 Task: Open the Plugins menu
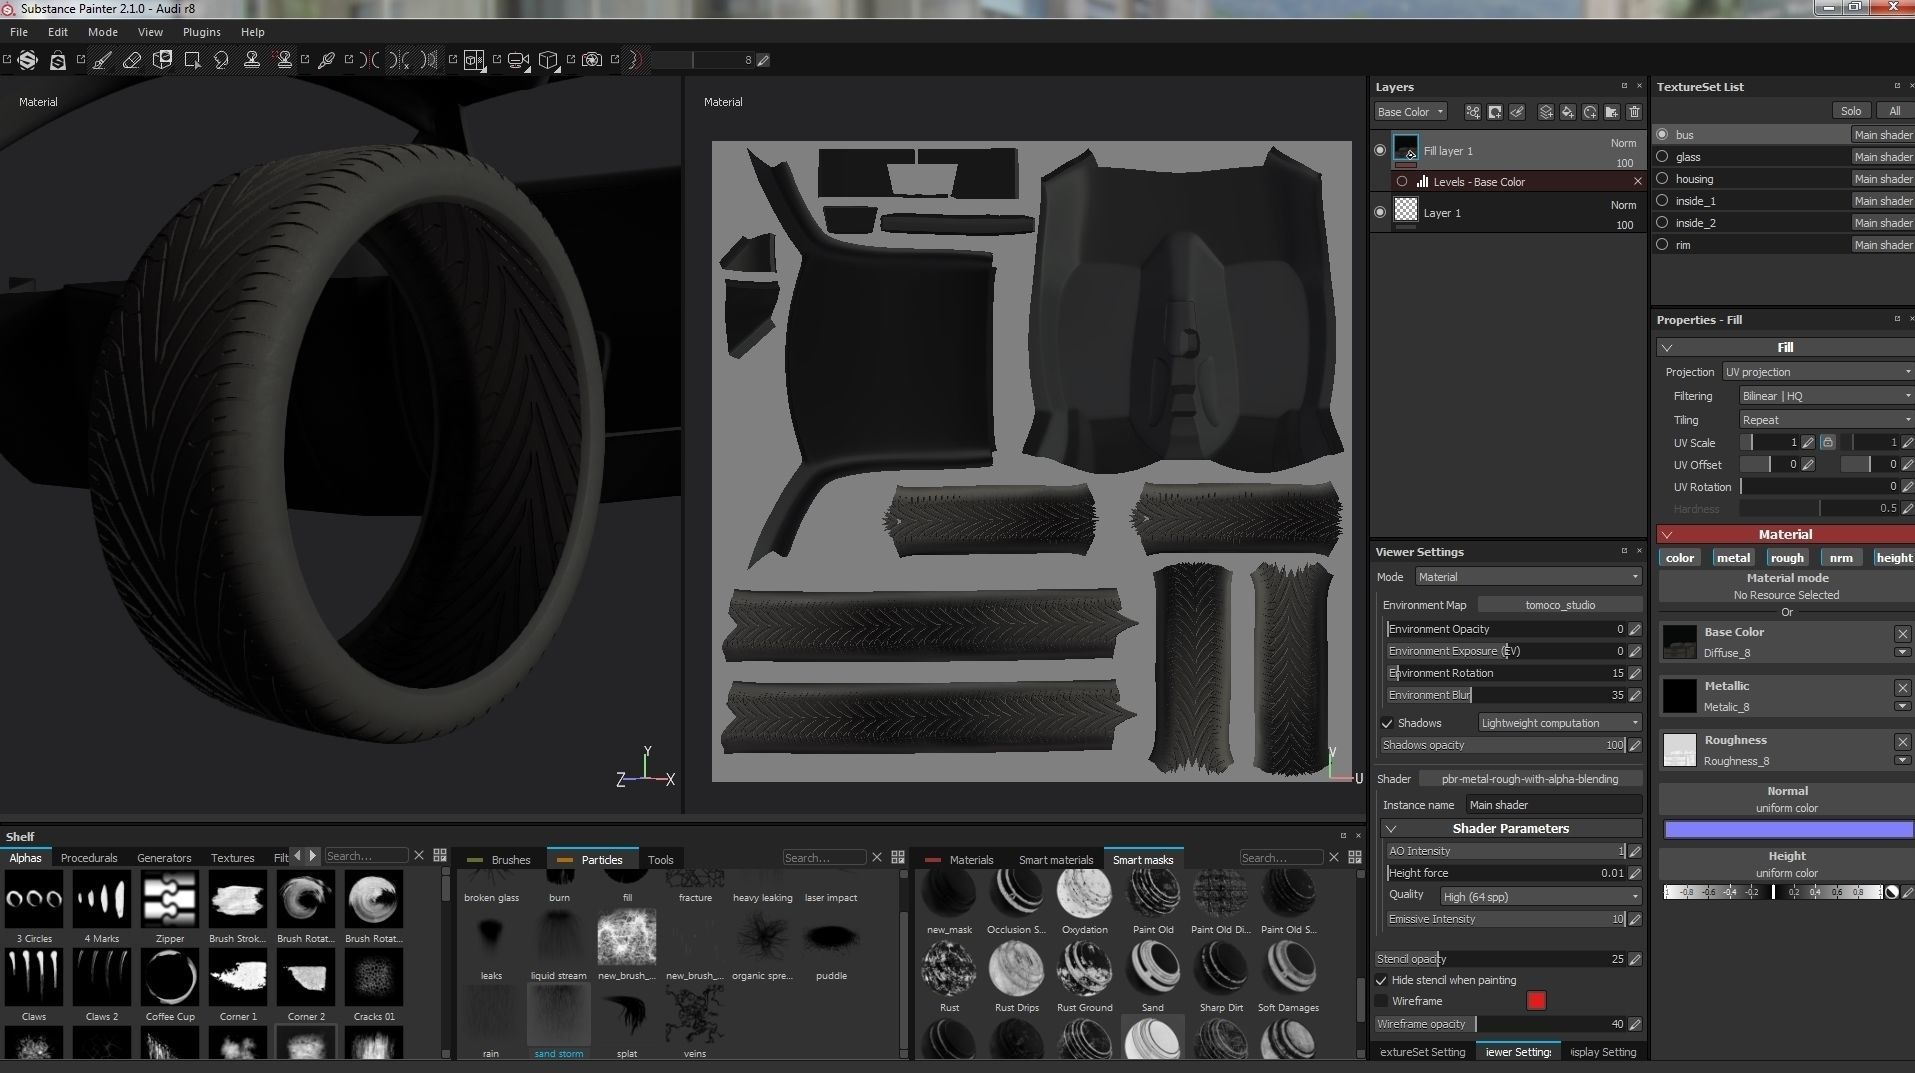click(x=201, y=32)
